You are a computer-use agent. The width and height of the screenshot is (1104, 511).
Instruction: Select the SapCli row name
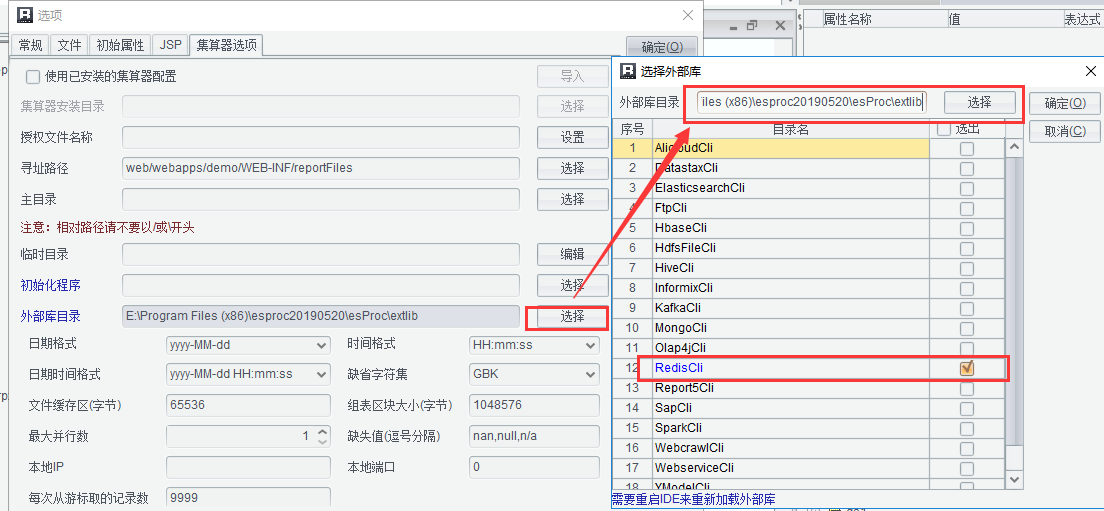(673, 408)
